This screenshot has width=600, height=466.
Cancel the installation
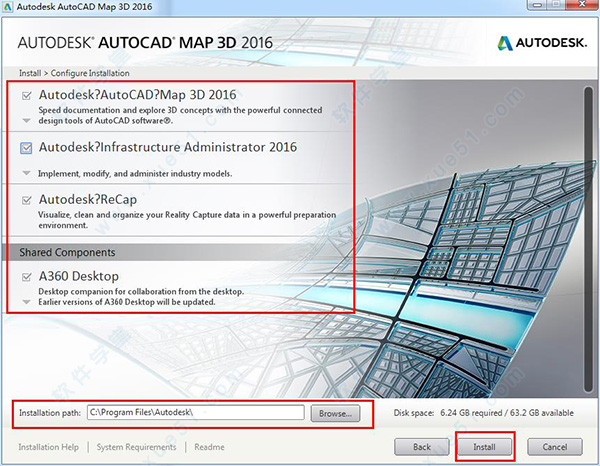point(555,446)
